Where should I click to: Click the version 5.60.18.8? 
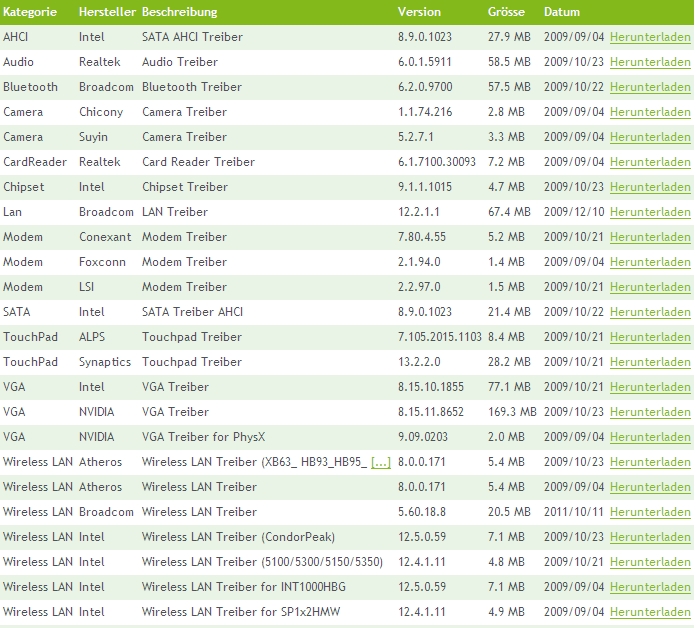pyautogui.click(x=422, y=512)
